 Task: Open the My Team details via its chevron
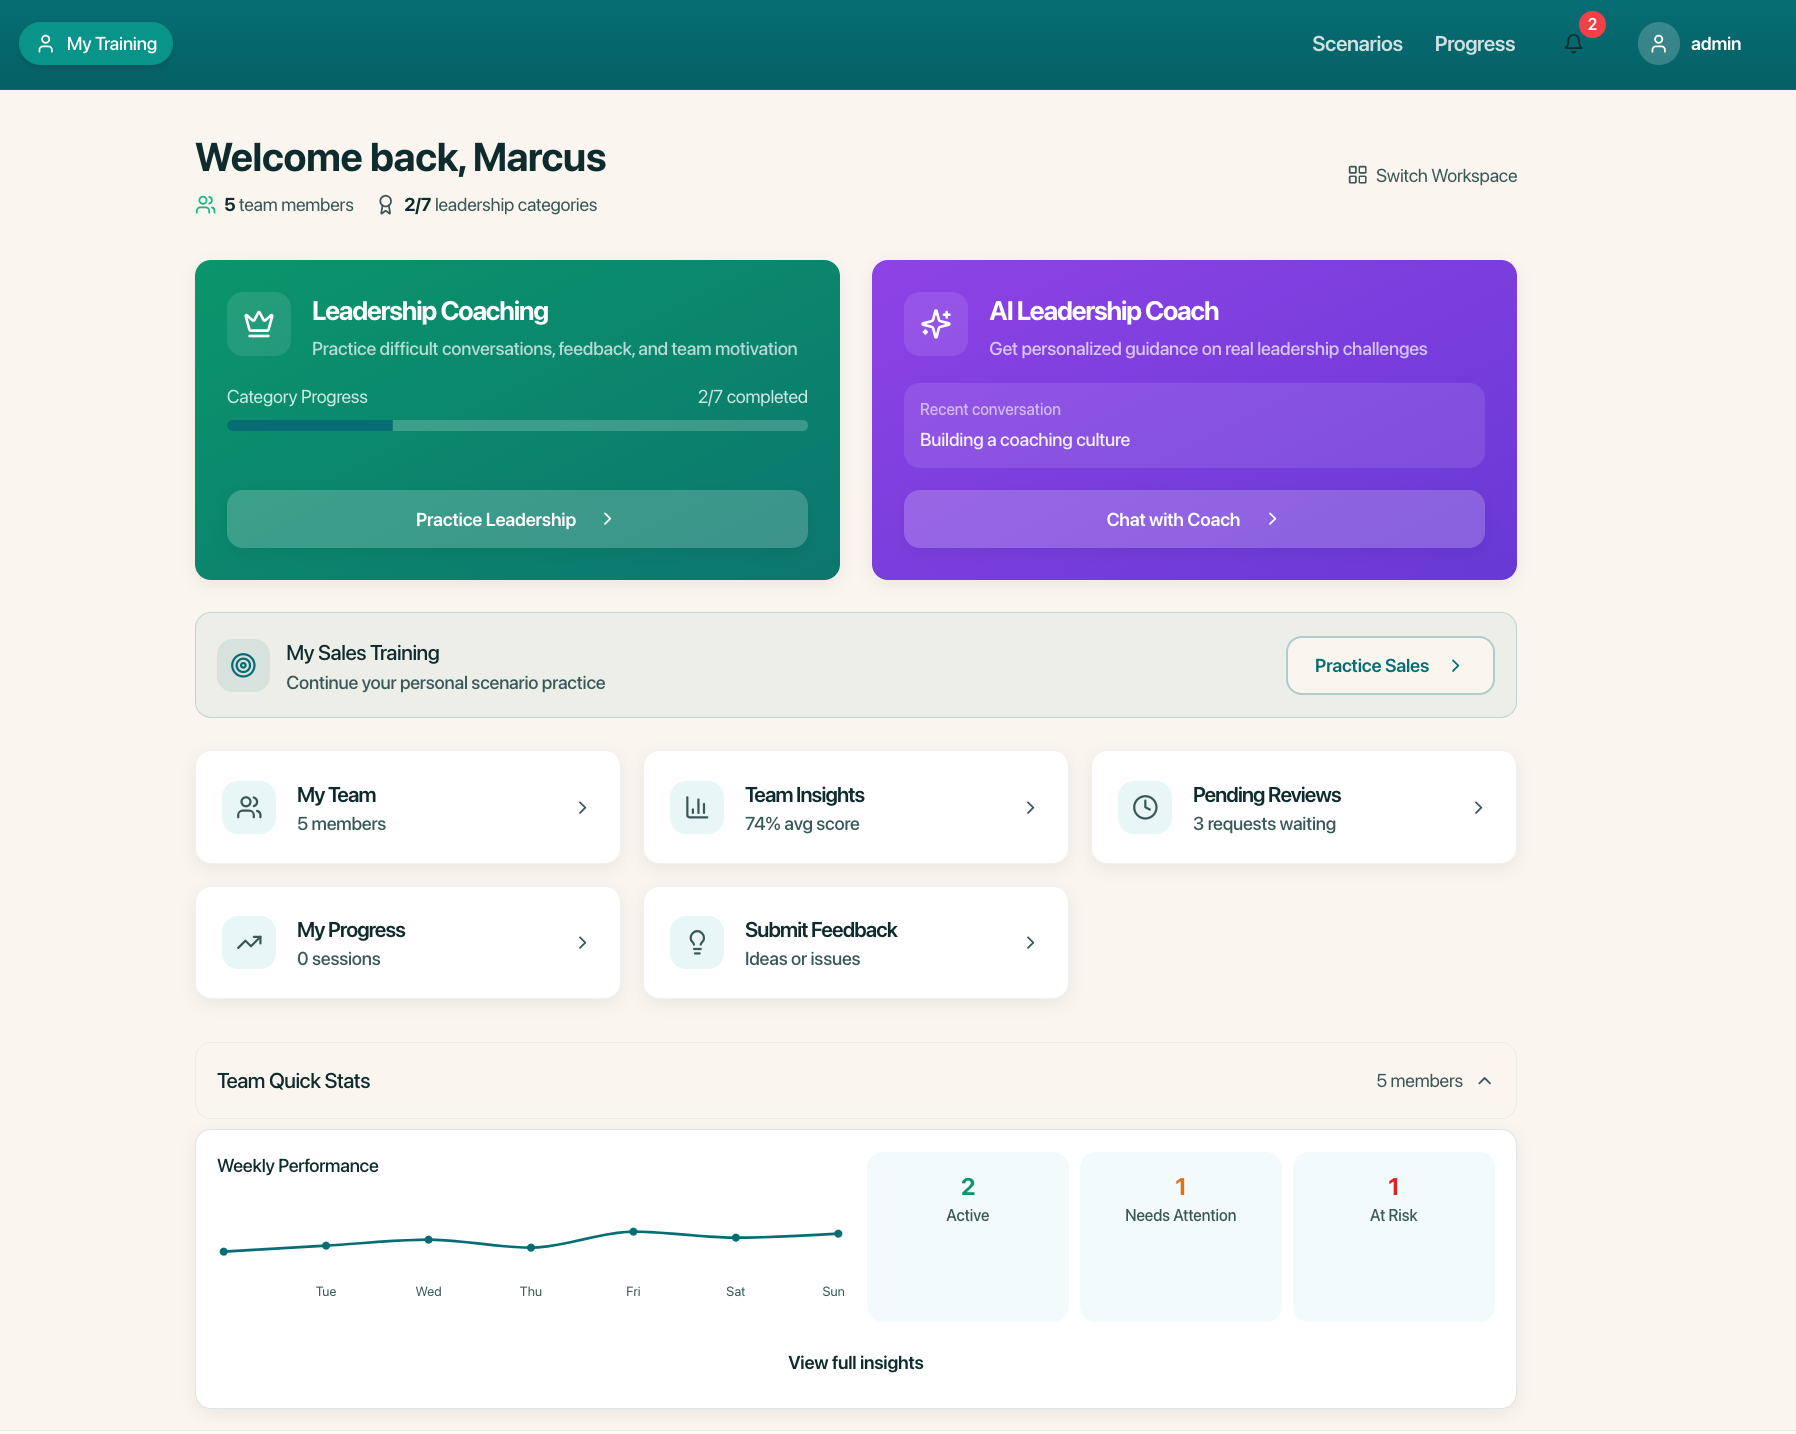pos(582,807)
